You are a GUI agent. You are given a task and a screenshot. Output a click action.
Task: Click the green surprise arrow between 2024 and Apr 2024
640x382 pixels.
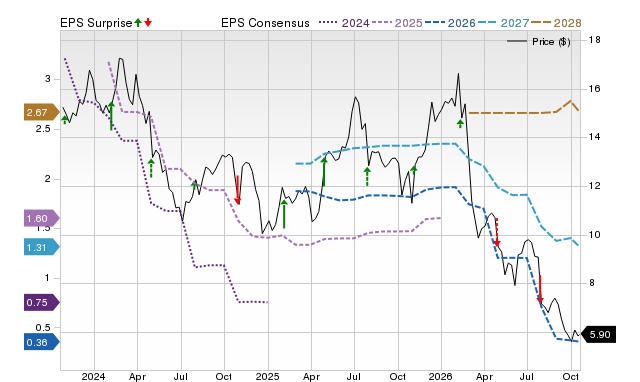pos(111,116)
